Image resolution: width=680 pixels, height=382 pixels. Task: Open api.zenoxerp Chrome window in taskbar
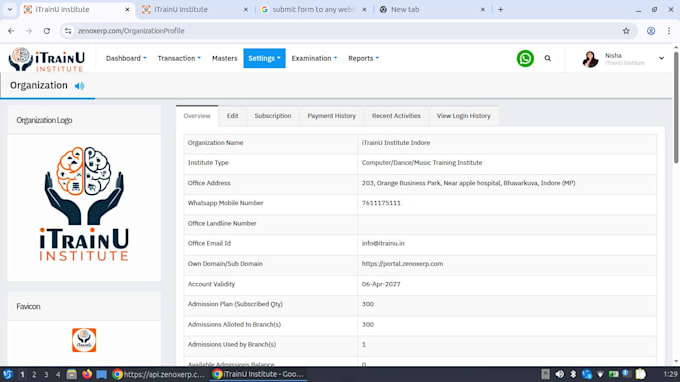158,374
